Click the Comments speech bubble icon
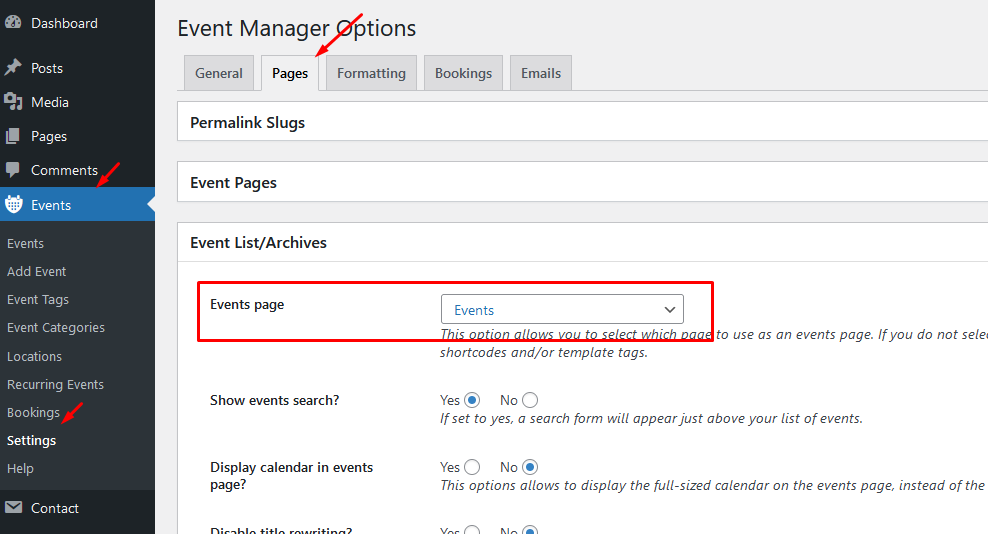The image size is (988, 534). [x=13, y=170]
